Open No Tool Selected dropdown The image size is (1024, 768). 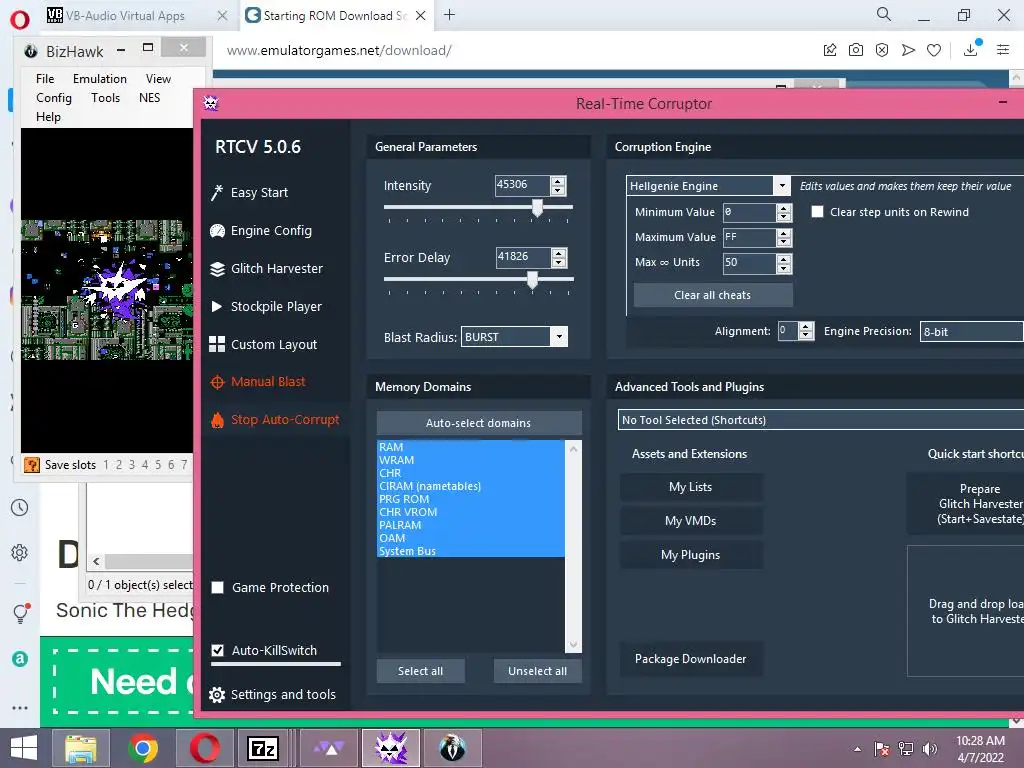point(820,420)
